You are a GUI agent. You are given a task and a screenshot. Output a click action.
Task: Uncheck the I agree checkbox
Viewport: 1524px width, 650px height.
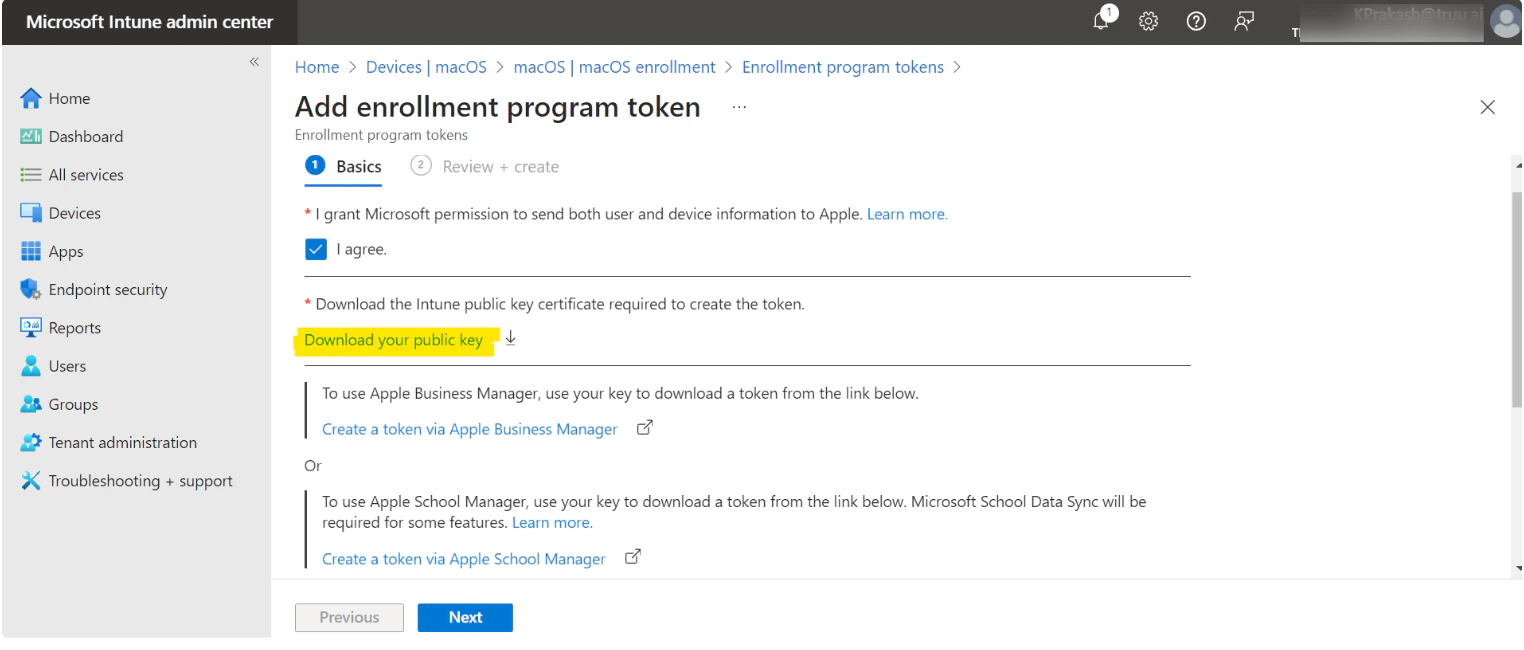316,250
